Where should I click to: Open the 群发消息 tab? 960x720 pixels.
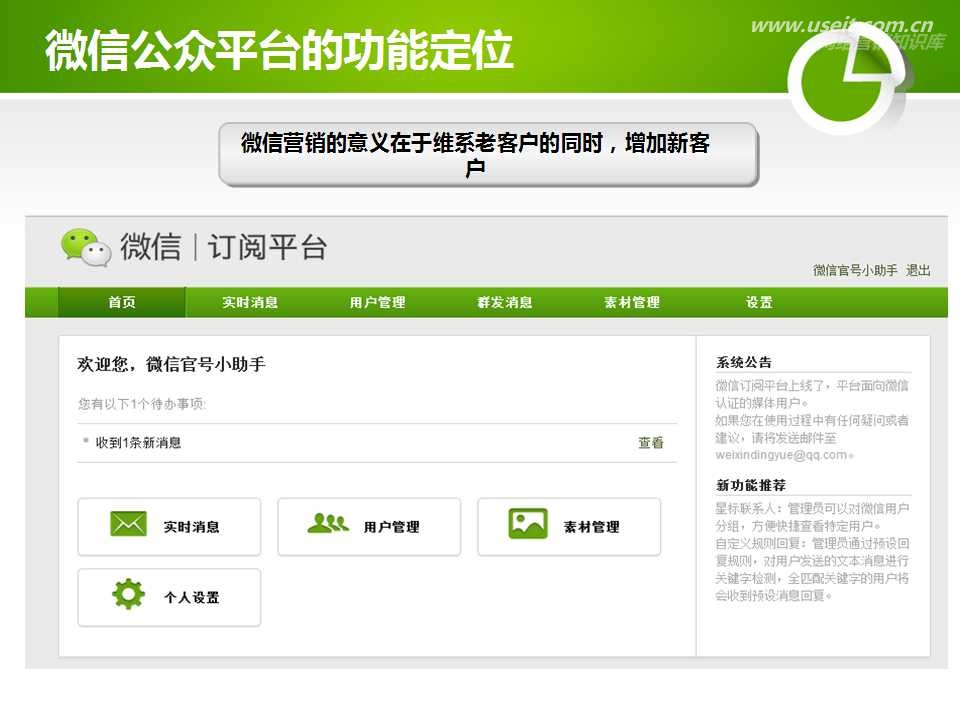pyautogui.click(x=504, y=302)
